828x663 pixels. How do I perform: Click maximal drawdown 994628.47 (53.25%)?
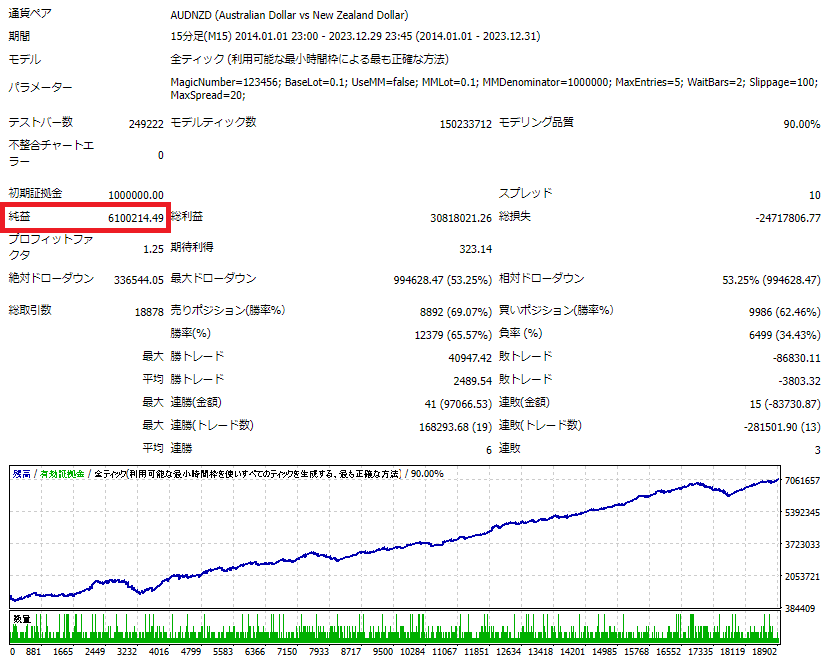pyautogui.click(x=443, y=280)
